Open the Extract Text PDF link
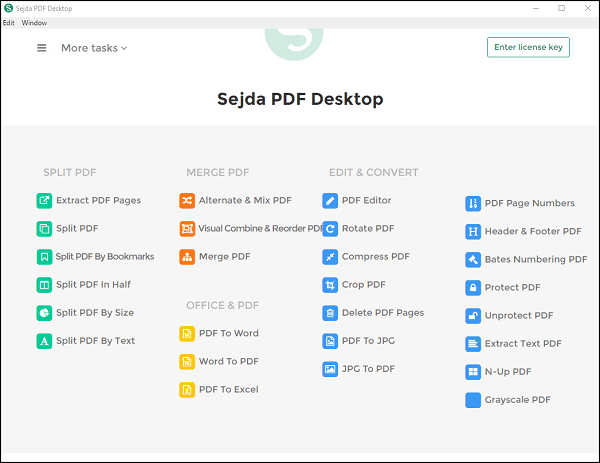 [x=523, y=343]
